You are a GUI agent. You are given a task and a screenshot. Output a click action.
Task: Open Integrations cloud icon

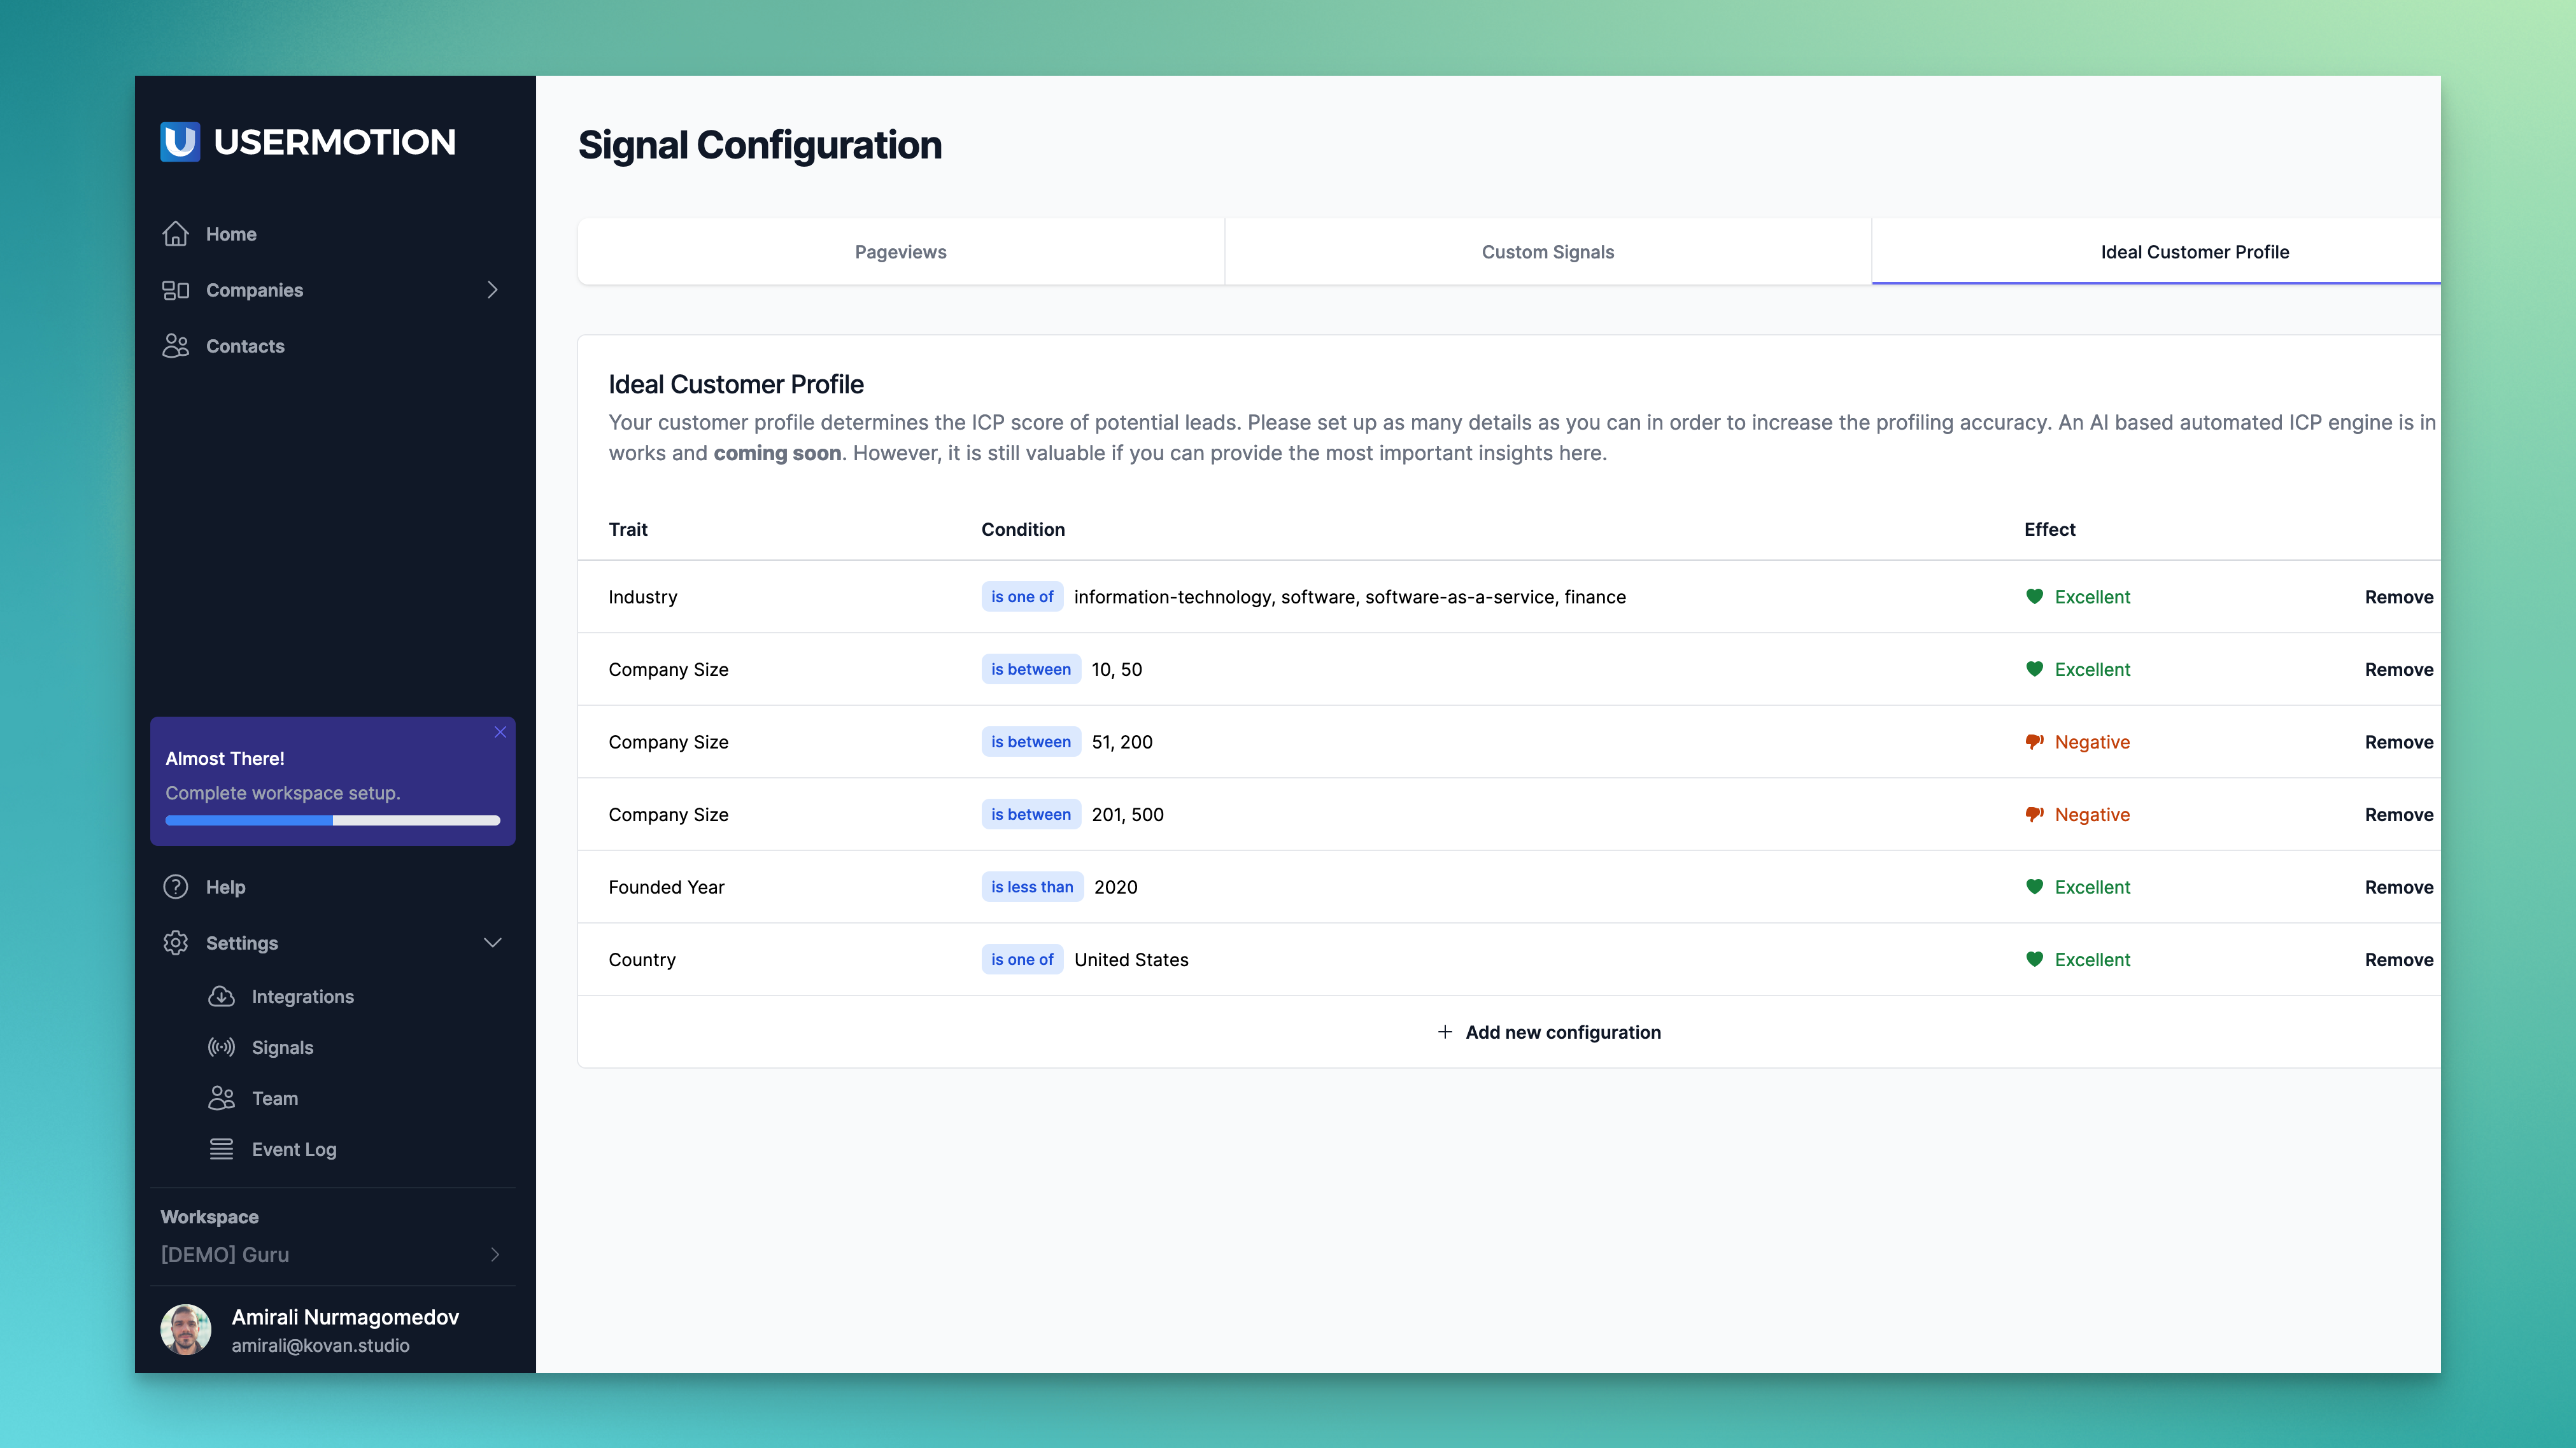pos(221,997)
